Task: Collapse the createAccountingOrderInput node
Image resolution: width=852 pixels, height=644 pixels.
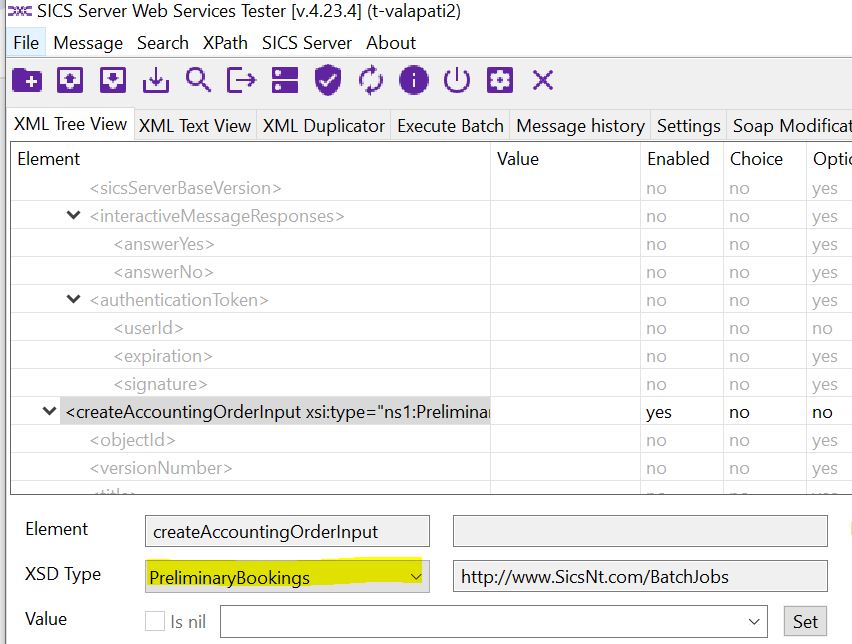Action: click(x=49, y=412)
